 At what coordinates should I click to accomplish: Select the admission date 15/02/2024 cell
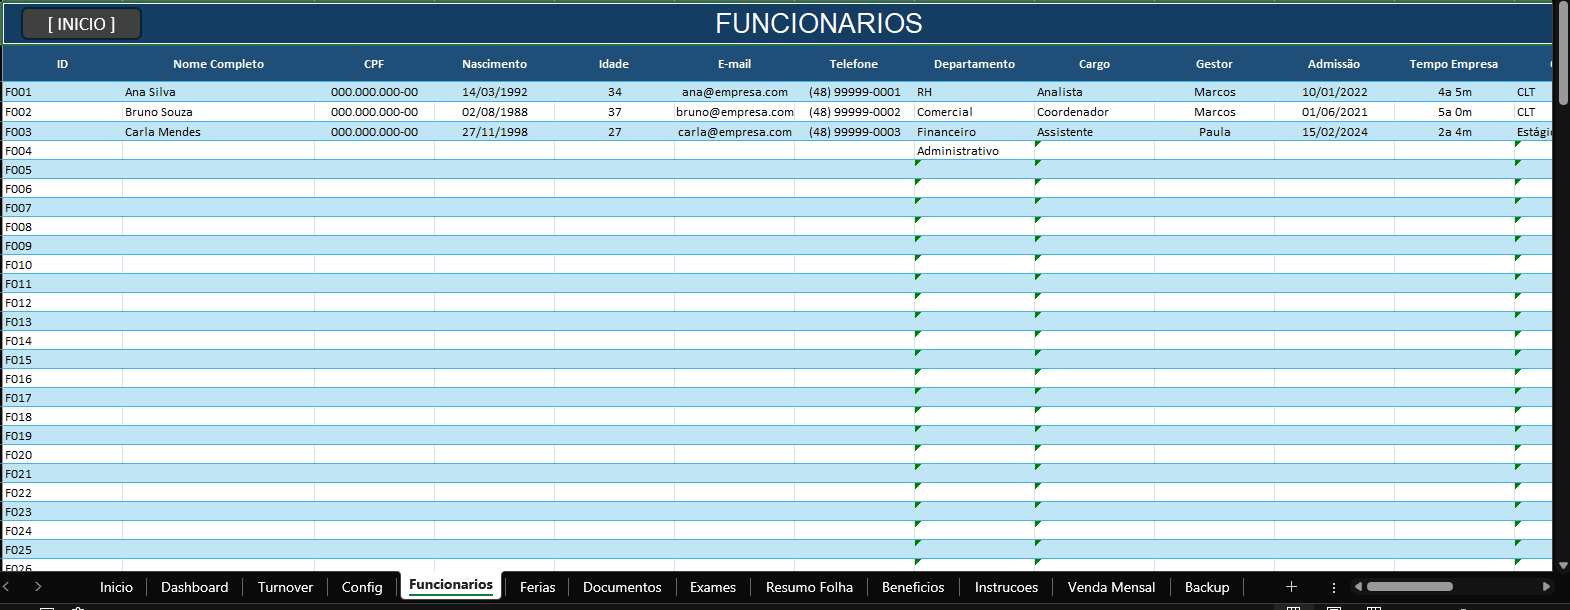(x=1334, y=132)
